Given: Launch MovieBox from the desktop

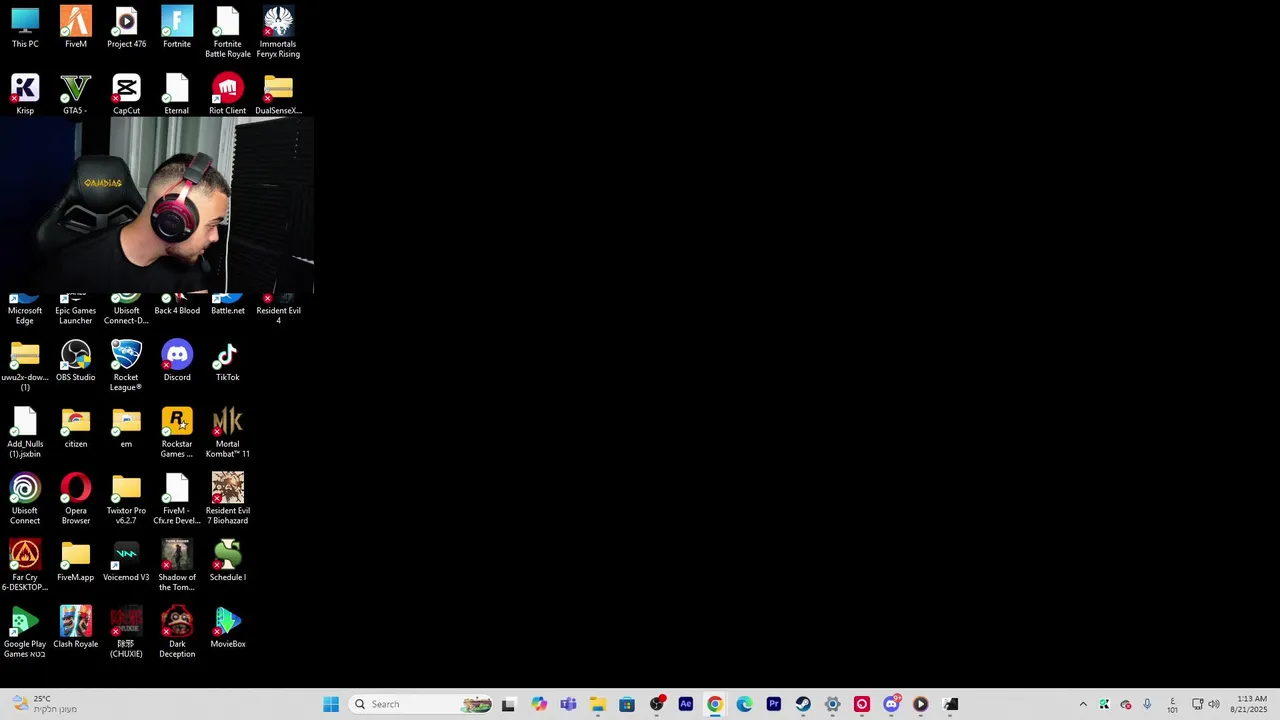Looking at the screenshot, I should pyautogui.click(x=228, y=628).
